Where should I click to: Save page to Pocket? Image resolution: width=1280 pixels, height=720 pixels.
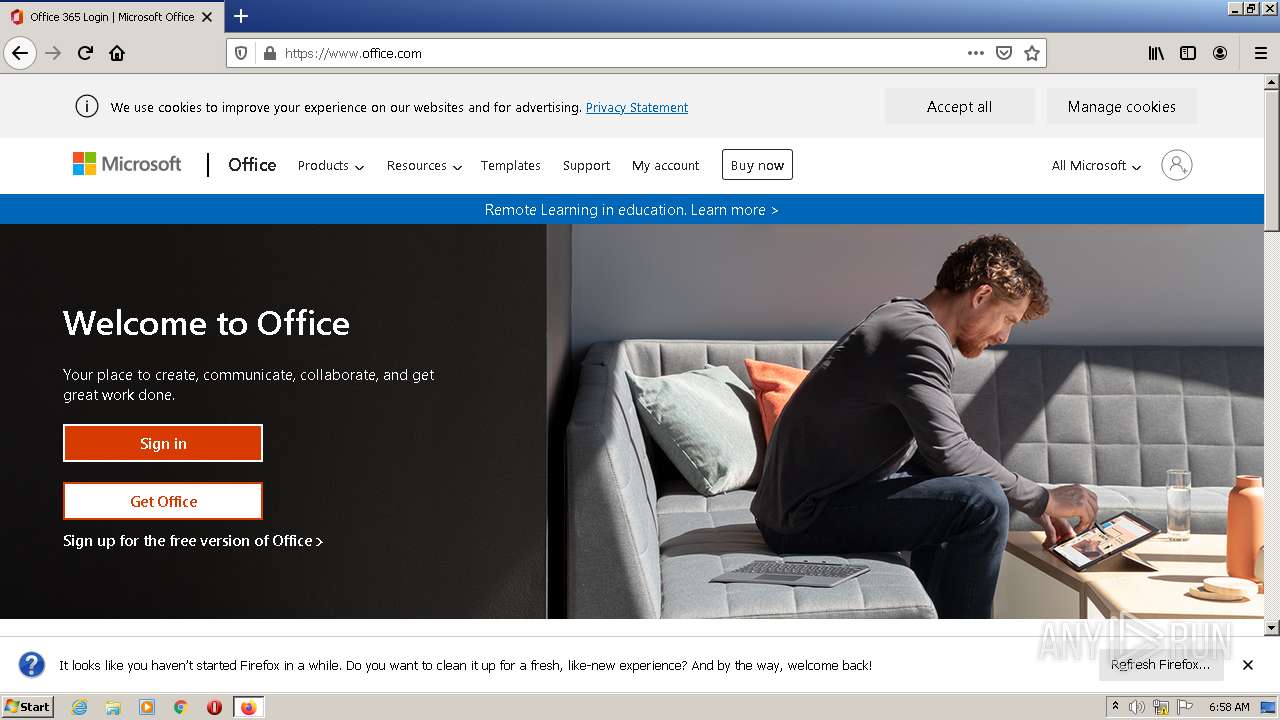tap(1004, 53)
